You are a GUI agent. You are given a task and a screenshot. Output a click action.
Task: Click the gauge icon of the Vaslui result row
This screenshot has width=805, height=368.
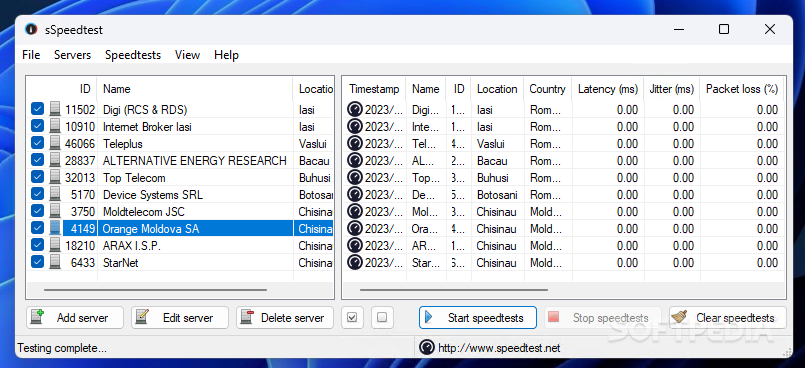pyautogui.click(x=355, y=144)
